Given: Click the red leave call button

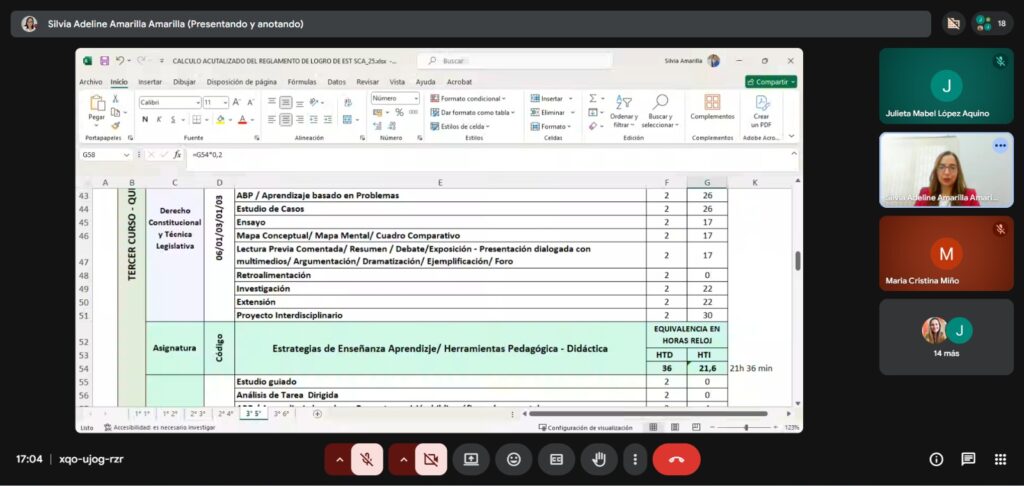Looking at the screenshot, I should (676, 459).
